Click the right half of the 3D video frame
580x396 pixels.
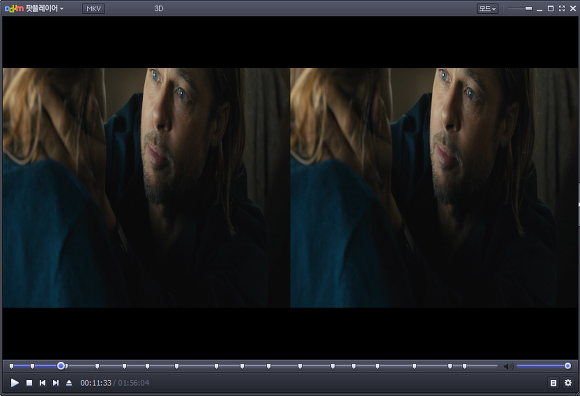(x=434, y=187)
